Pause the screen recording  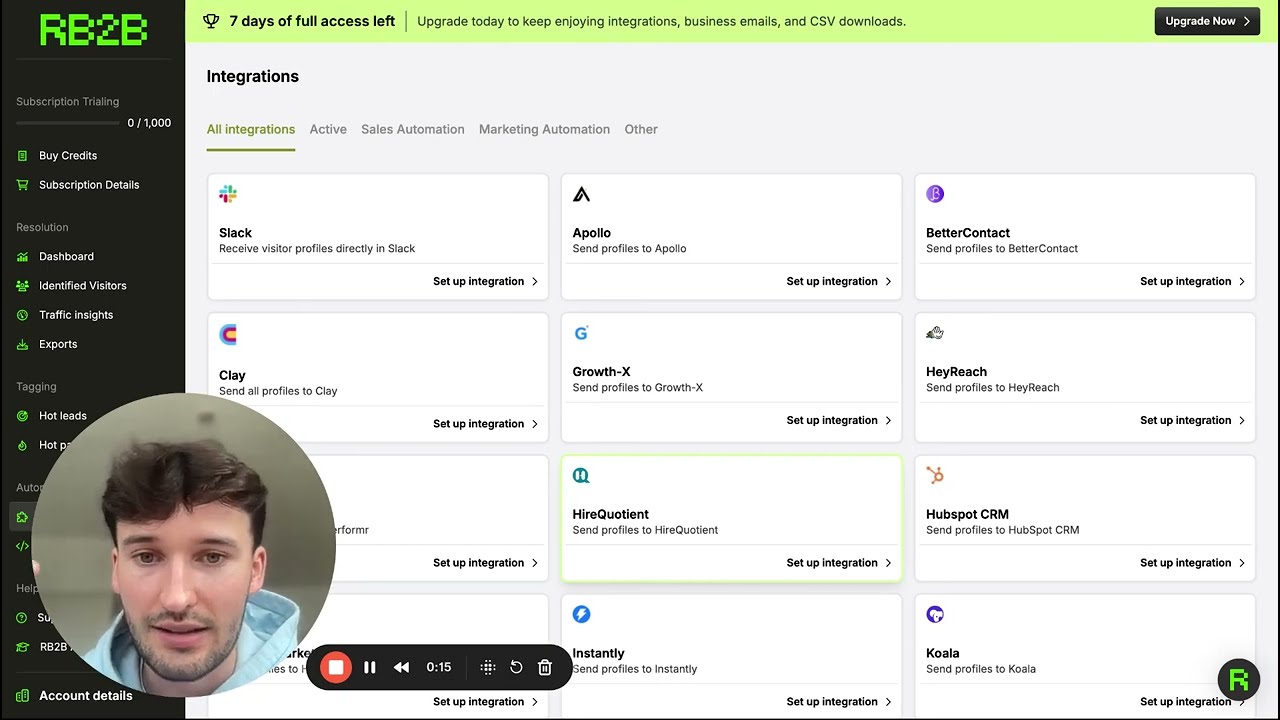pos(370,667)
